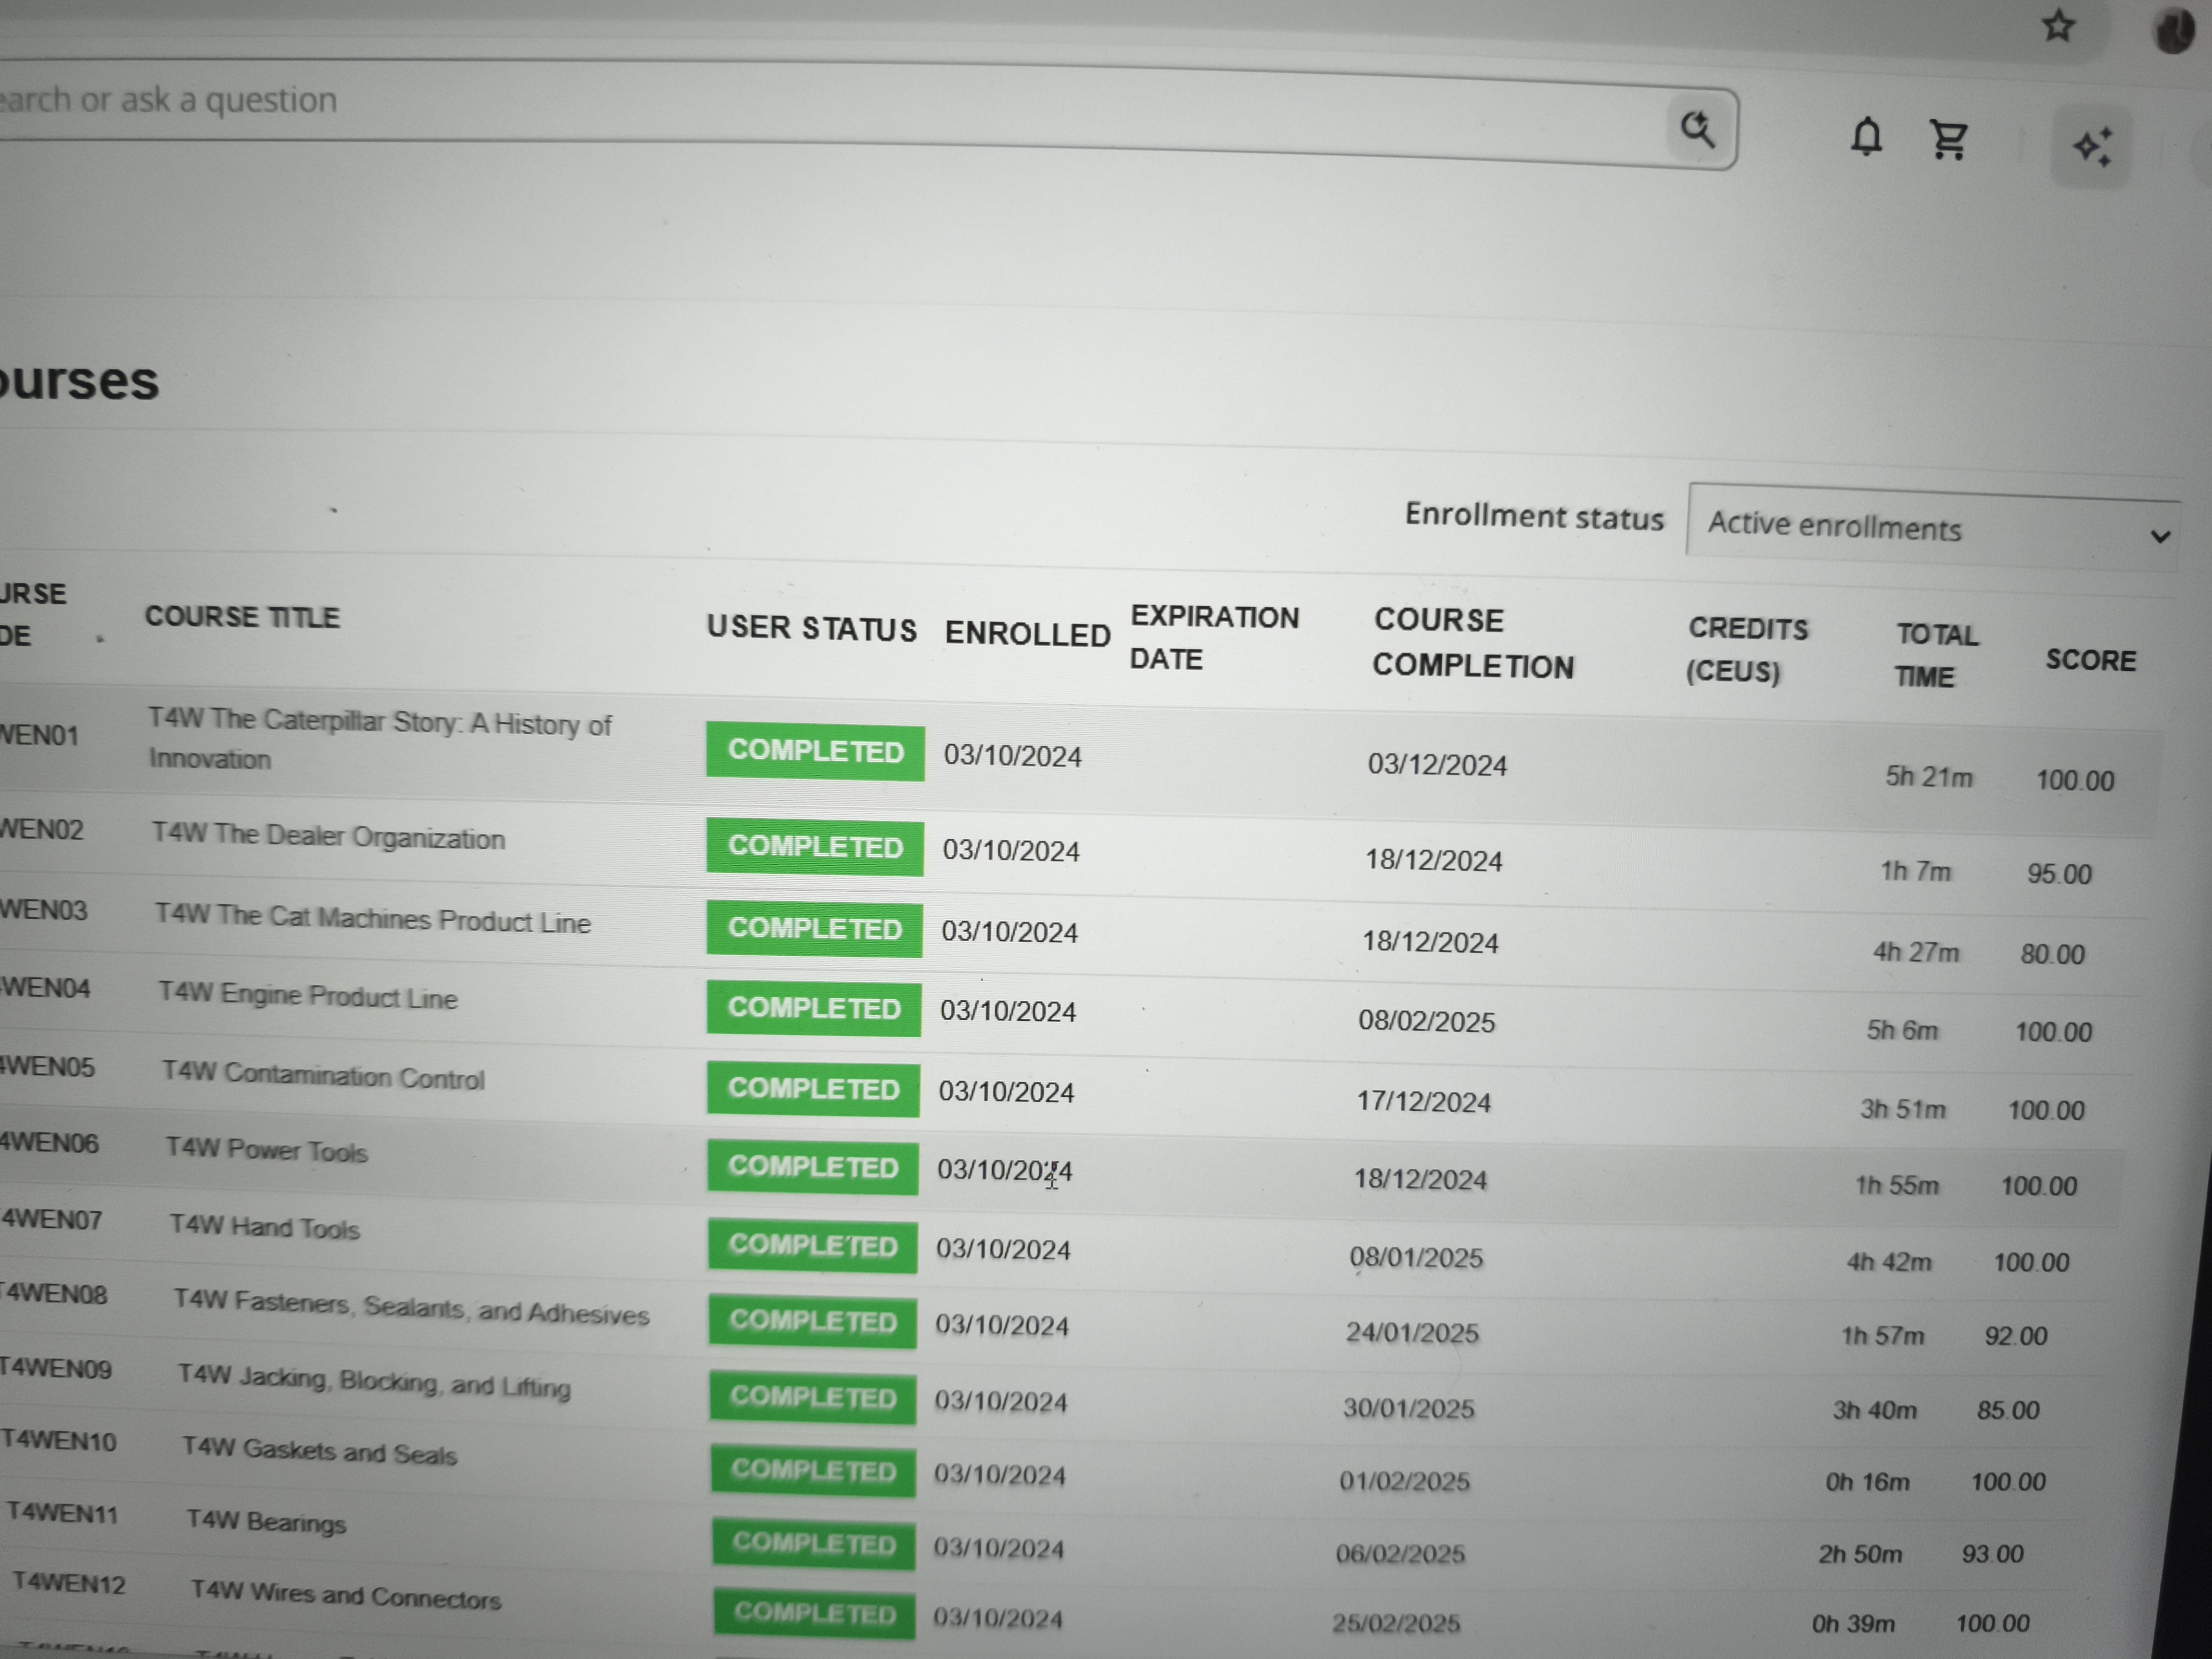
Task: Select score 95.00 for Dealer Organization
Action: click(x=2059, y=874)
